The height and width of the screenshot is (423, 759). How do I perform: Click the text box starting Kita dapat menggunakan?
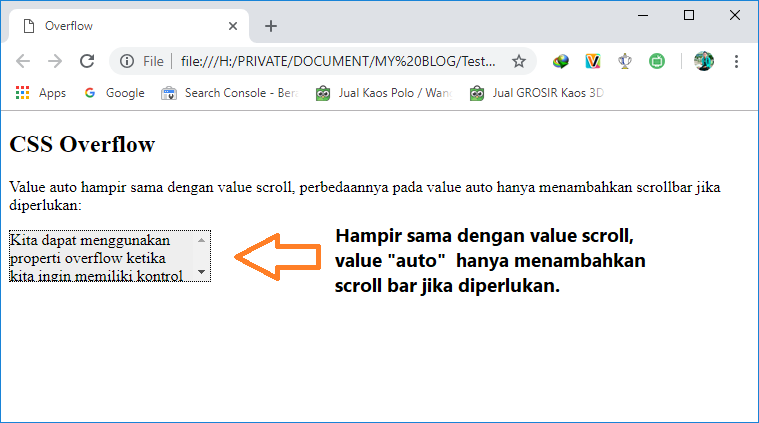tap(110, 256)
